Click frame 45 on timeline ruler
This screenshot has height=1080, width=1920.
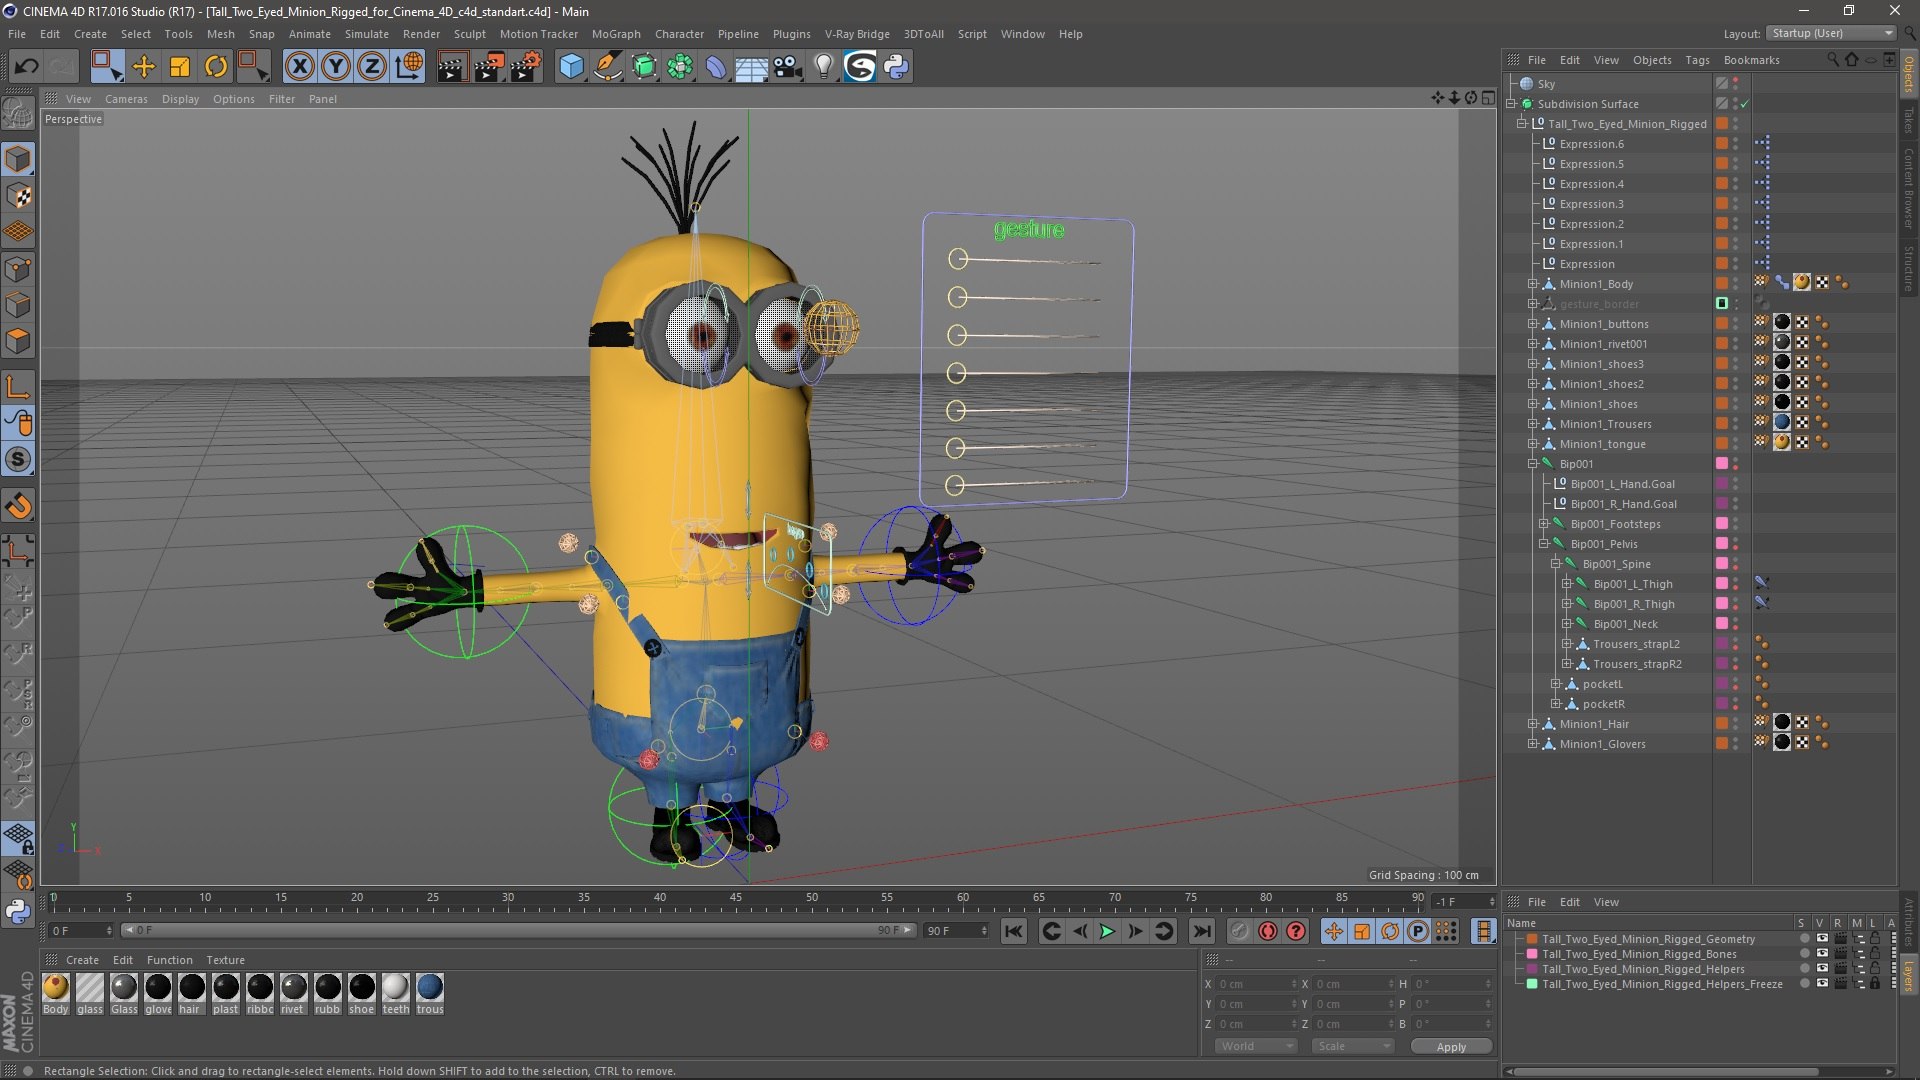735,899
